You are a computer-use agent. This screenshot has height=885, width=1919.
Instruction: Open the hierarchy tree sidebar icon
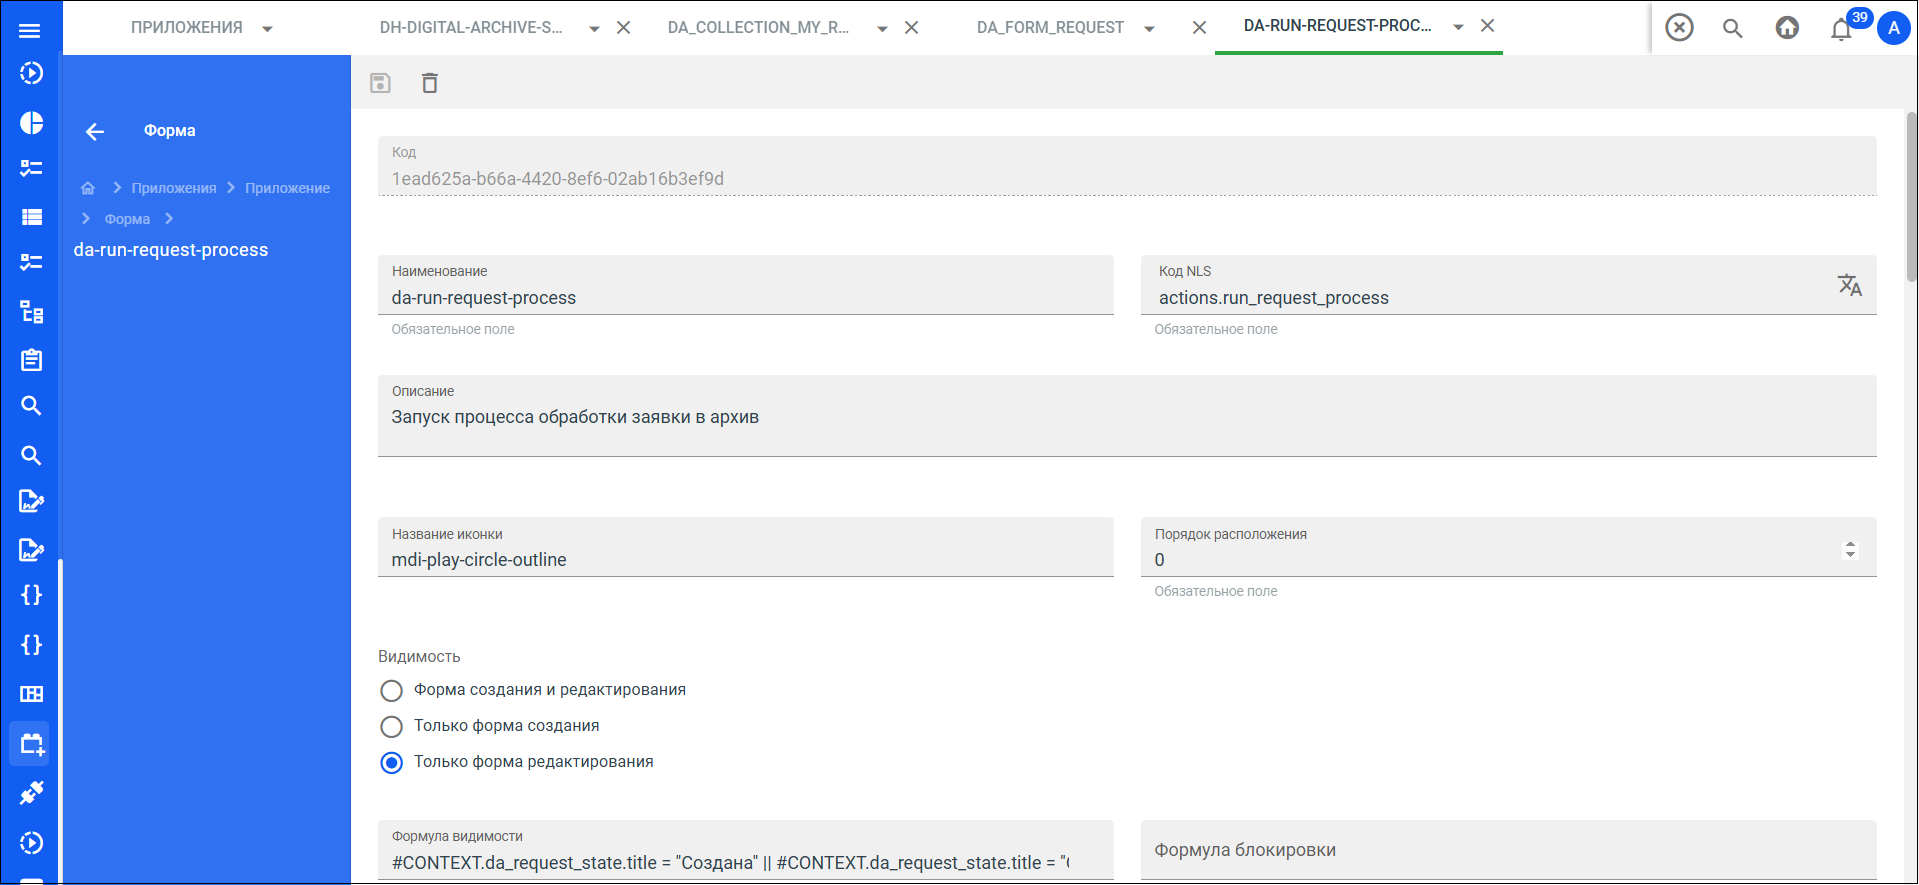click(x=31, y=312)
